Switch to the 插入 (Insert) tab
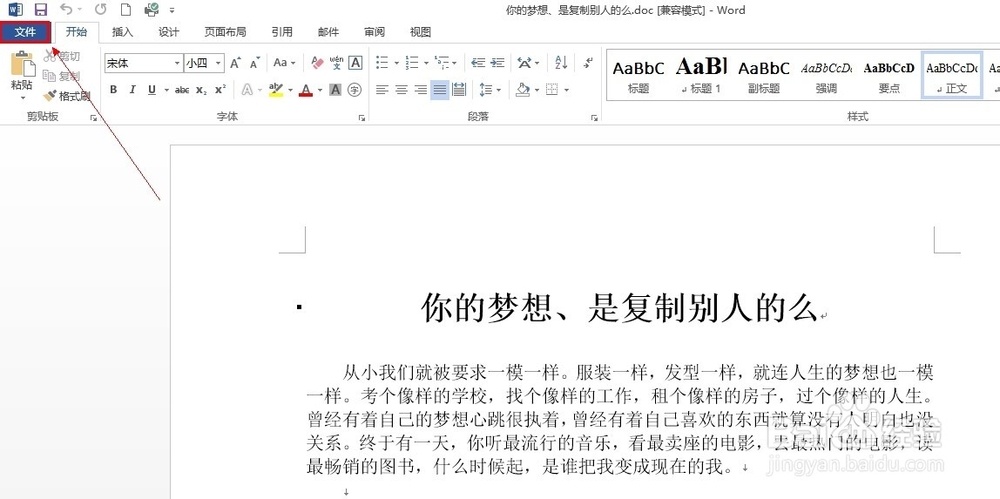This screenshot has height=499, width=1000. 122,32
